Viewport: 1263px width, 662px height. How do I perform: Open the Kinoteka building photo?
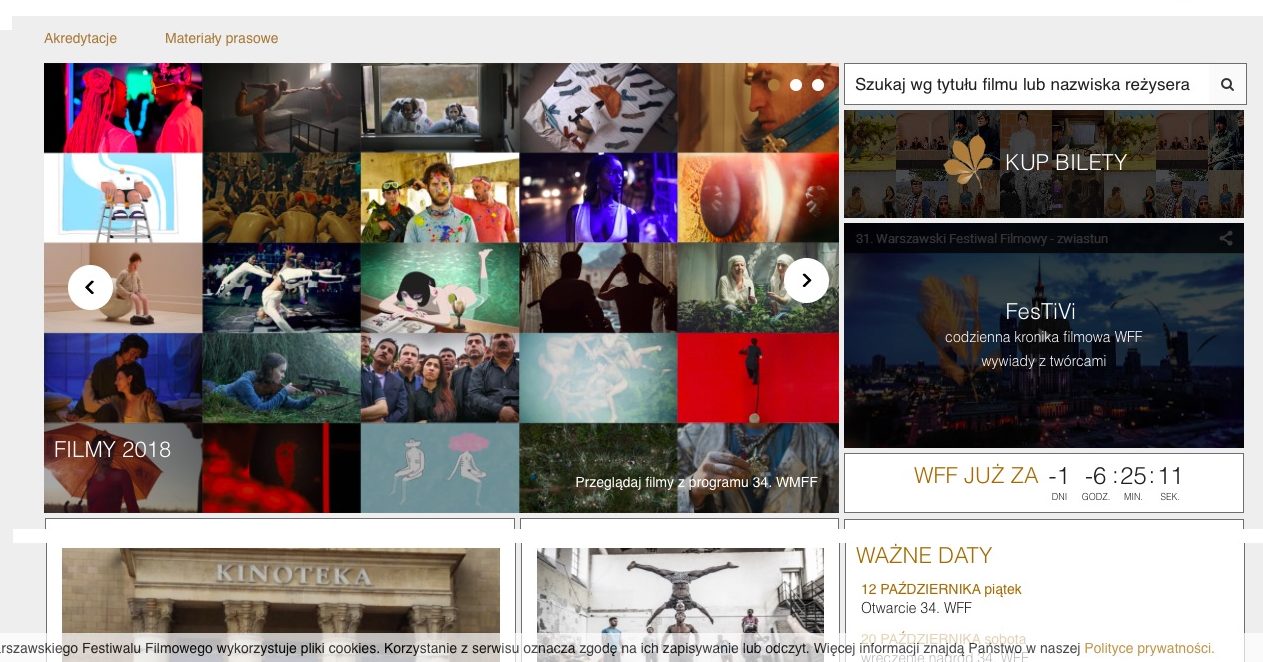(x=281, y=605)
